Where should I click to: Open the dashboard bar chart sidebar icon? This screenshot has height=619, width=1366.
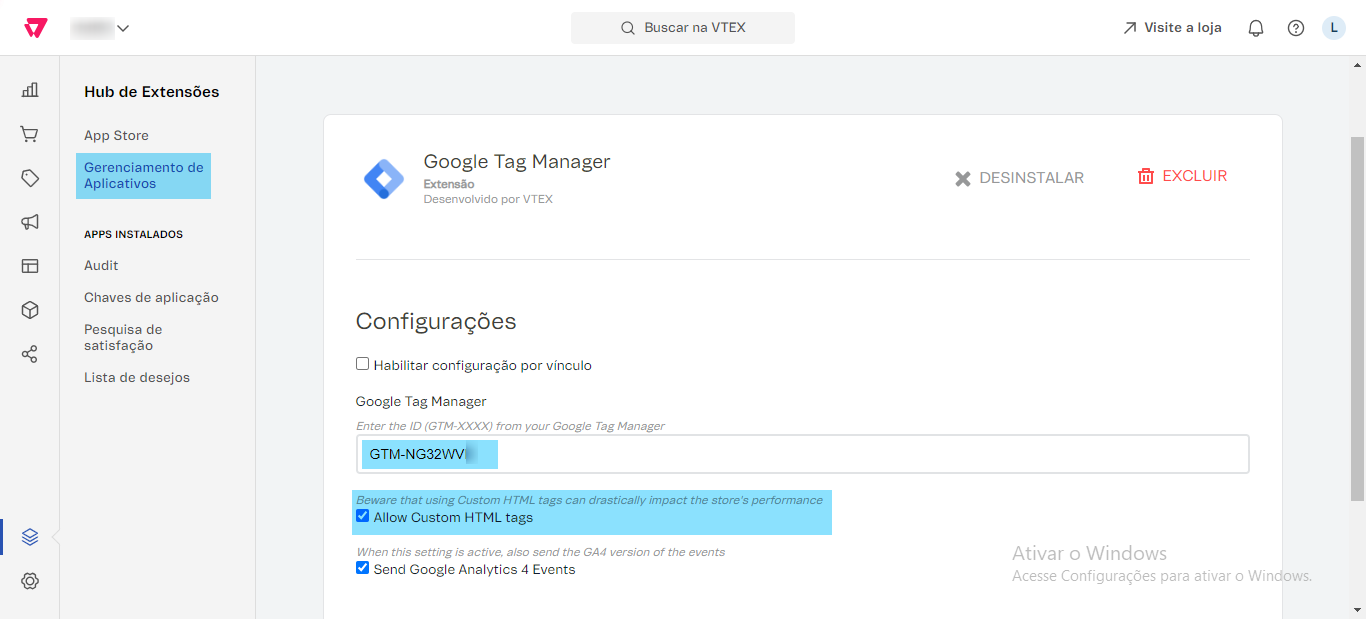(30, 90)
